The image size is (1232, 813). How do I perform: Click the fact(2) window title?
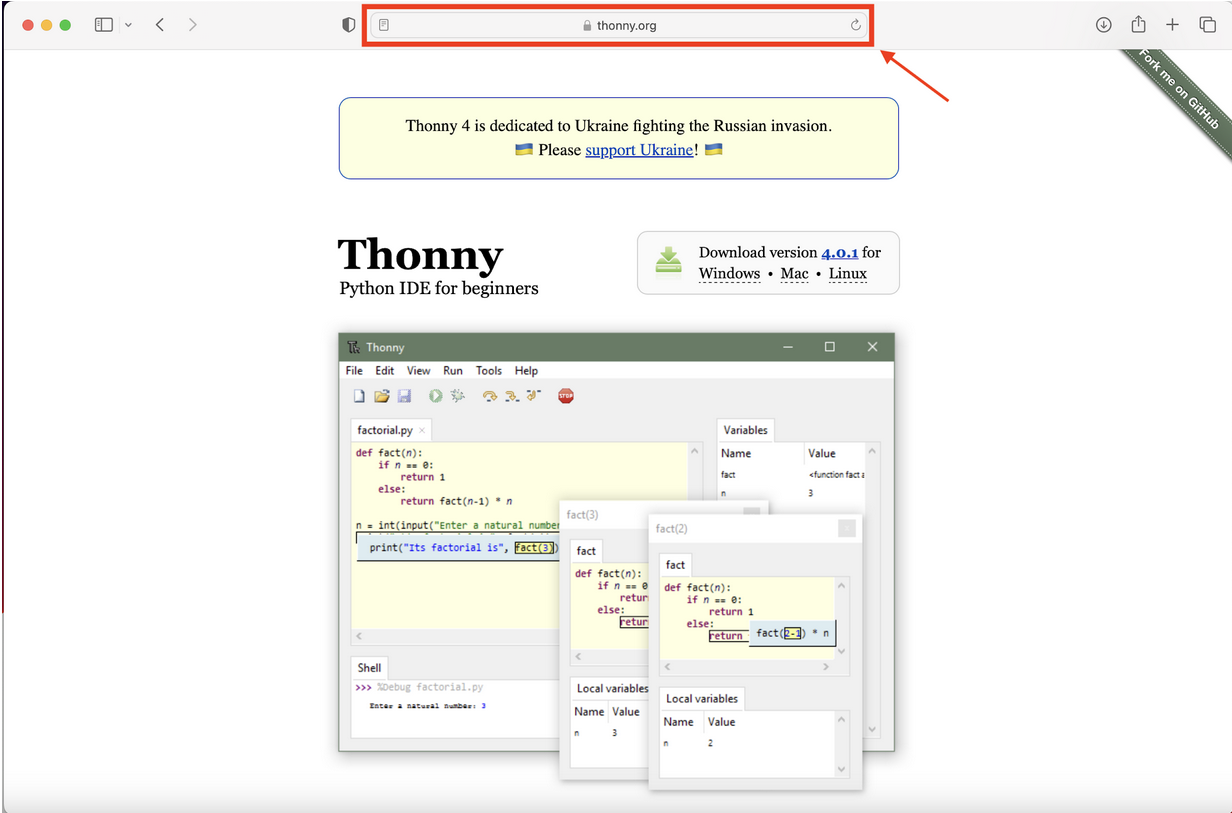click(672, 528)
